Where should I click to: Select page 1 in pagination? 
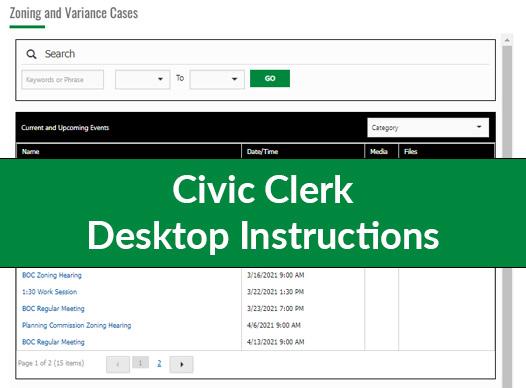(x=141, y=363)
